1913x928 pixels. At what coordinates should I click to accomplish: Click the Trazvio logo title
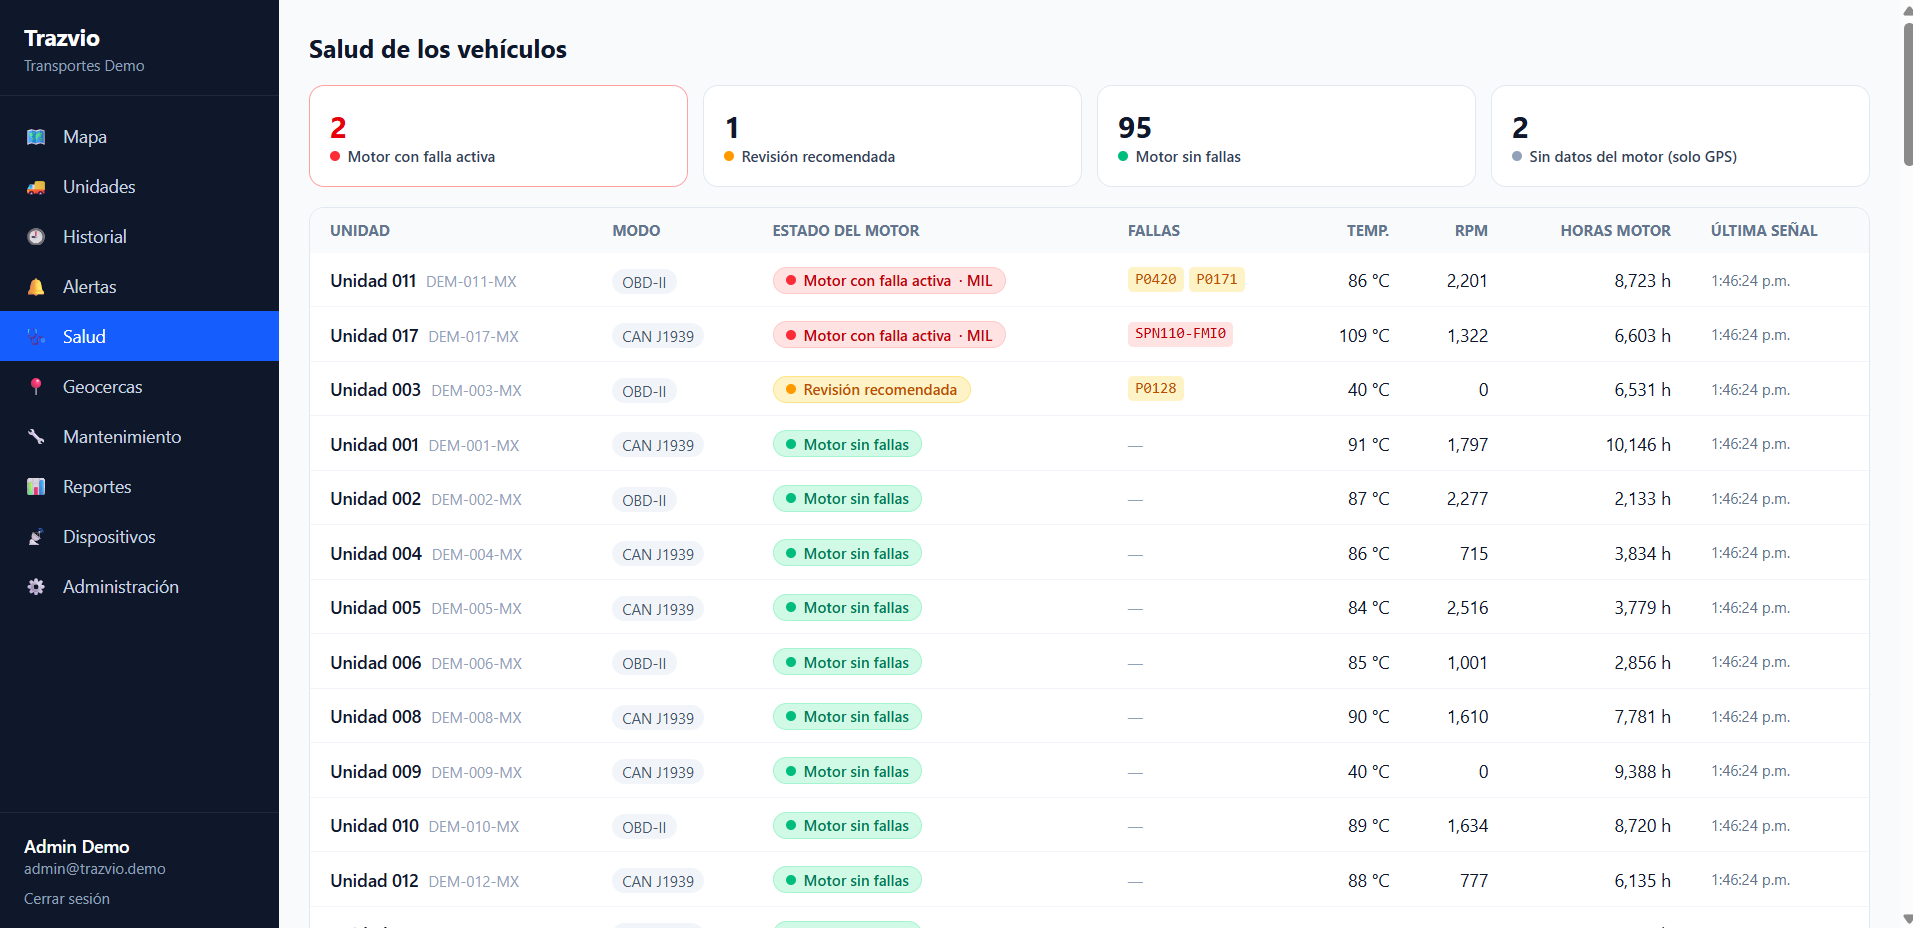(x=62, y=38)
